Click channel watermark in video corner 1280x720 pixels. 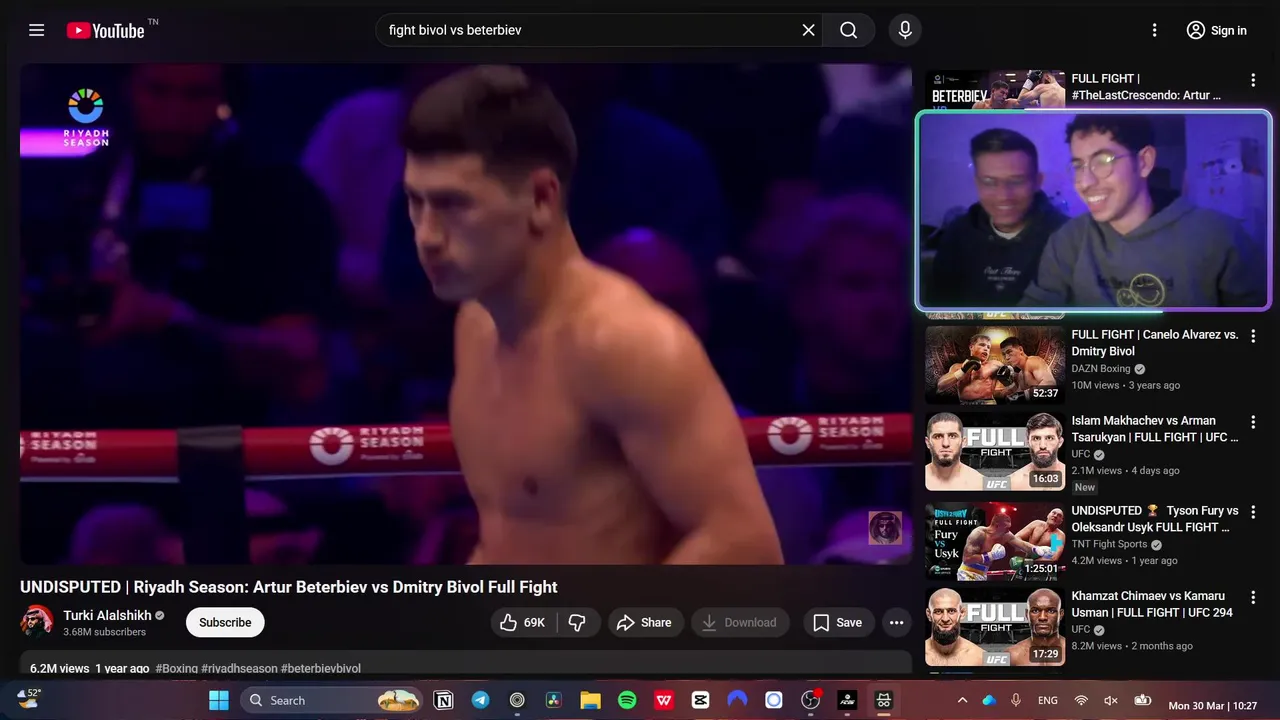[x=885, y=528]
